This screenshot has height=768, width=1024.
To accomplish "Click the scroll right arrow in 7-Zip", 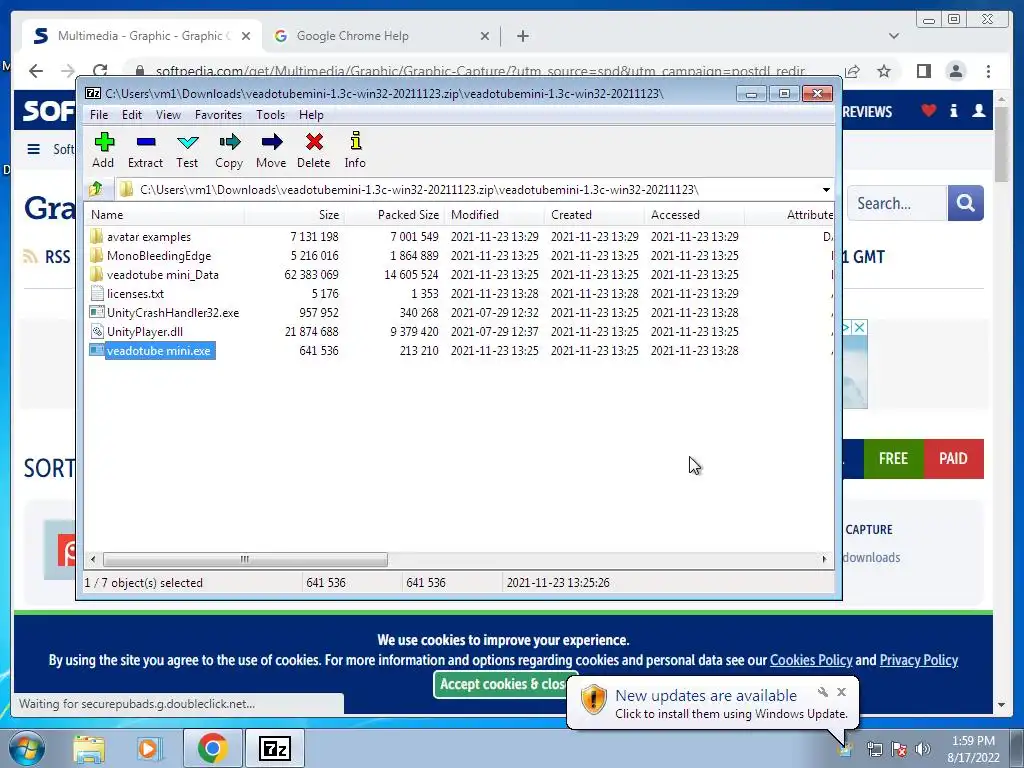I will [x=824, y=559].
